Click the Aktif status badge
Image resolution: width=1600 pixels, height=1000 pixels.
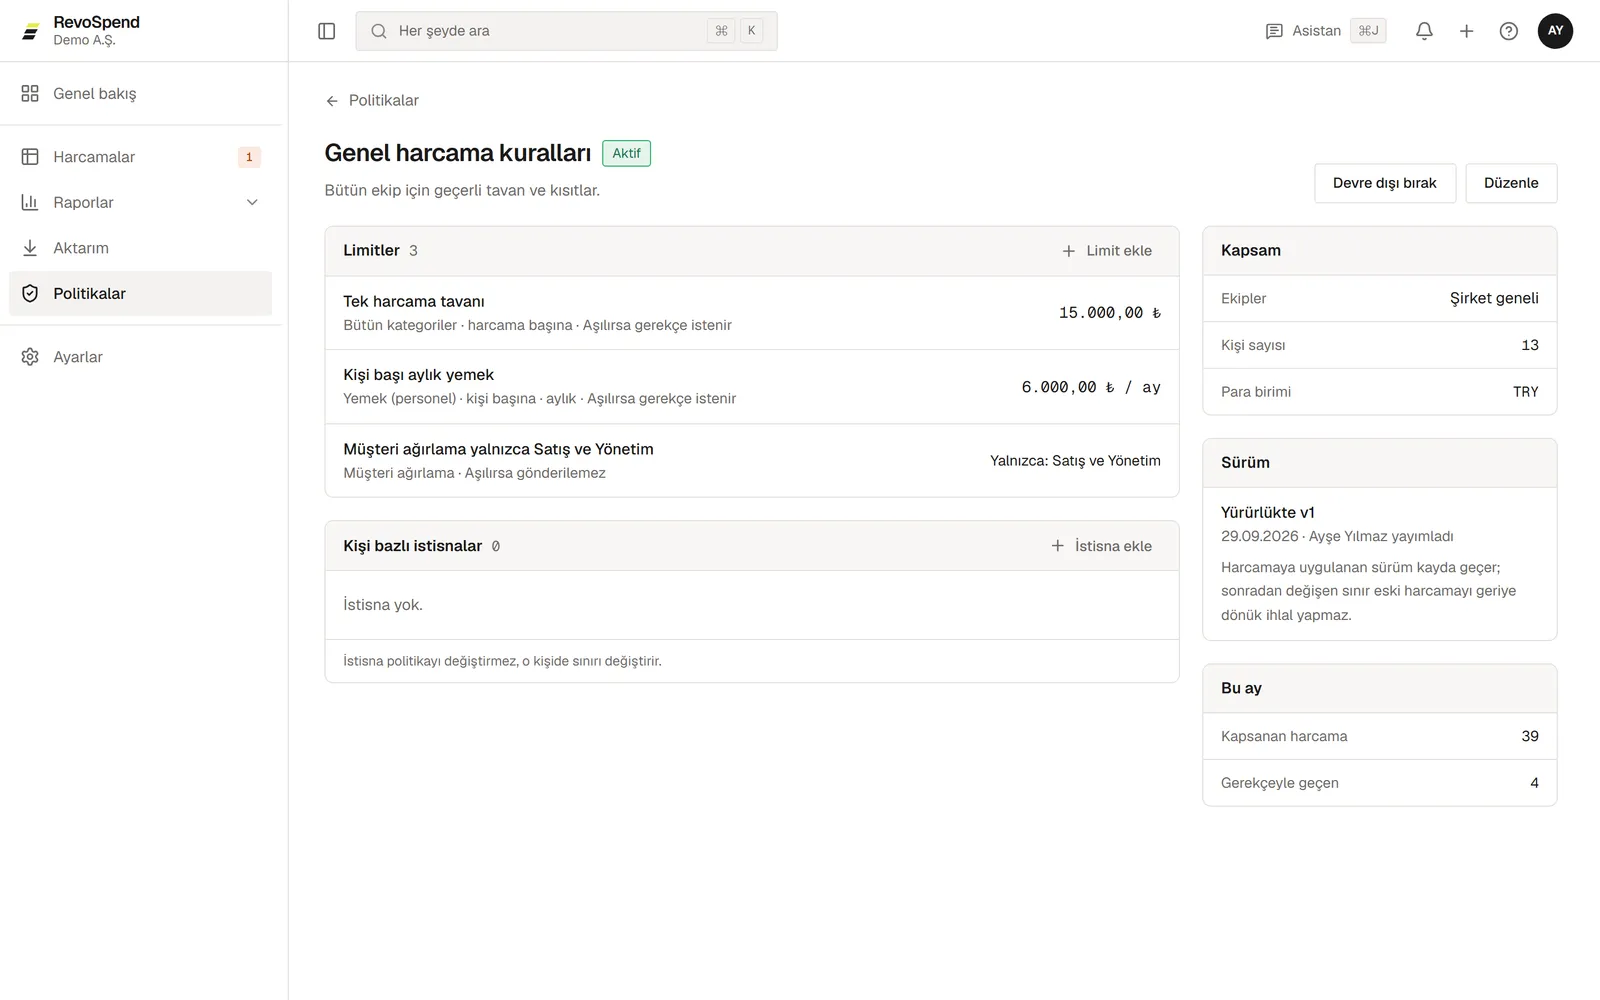pyautogui.click(x=627, y=153)
